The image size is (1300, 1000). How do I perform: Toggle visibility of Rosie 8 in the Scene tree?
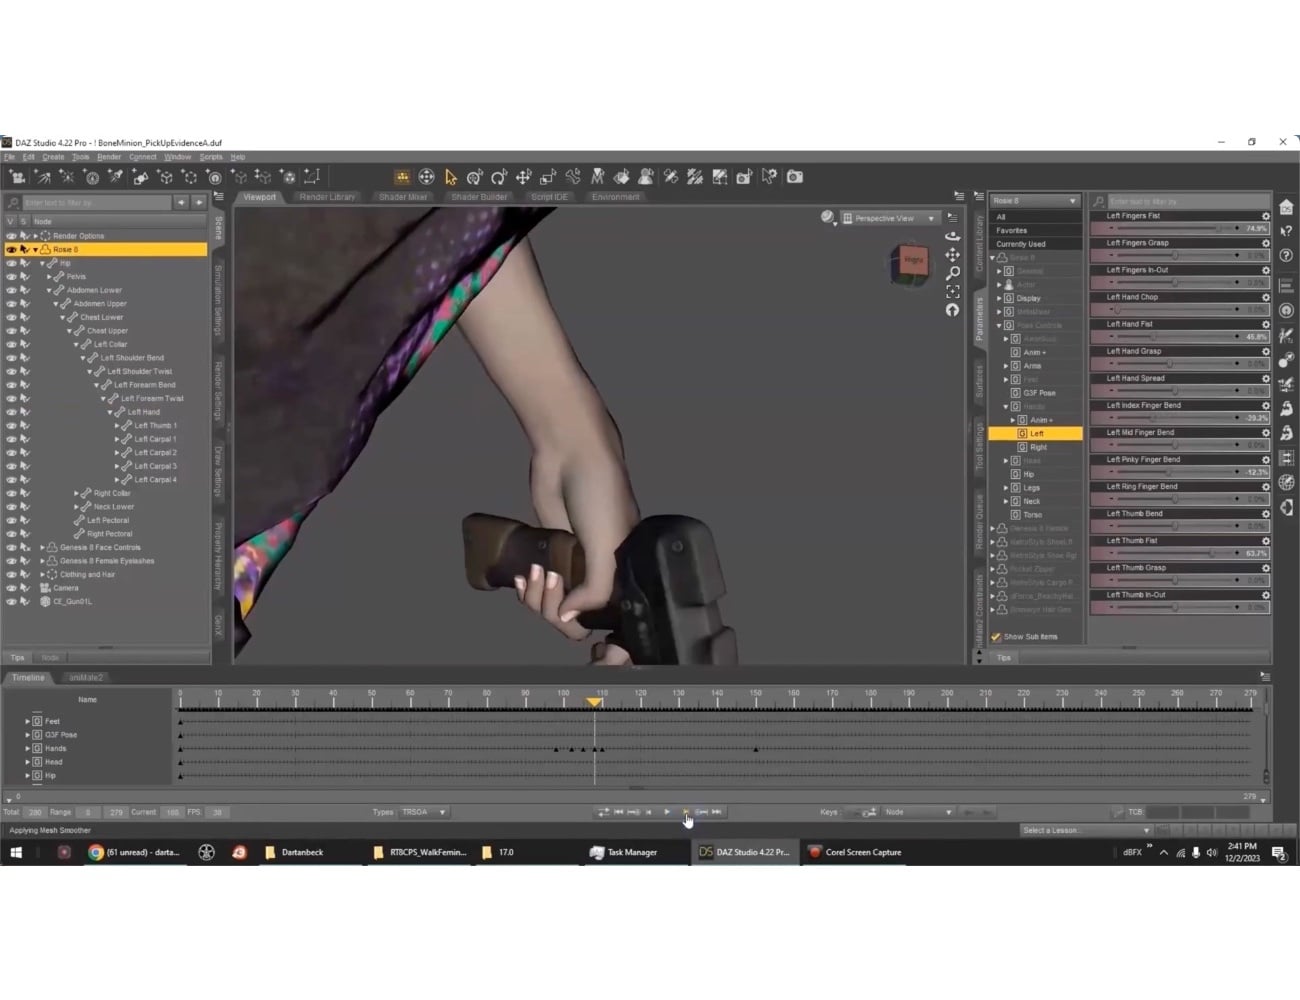click(10, 248)
